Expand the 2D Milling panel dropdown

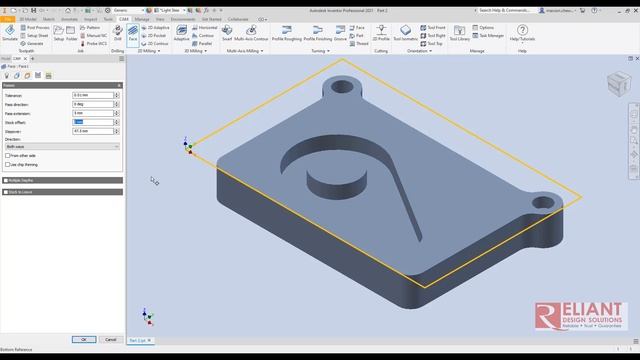(x=149, y=51)
